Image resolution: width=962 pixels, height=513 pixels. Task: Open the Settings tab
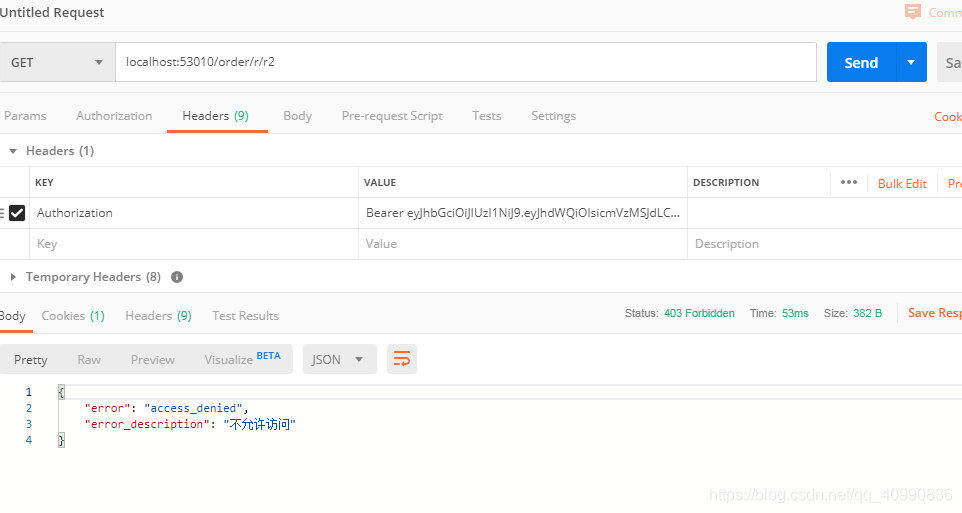[553, 116]
